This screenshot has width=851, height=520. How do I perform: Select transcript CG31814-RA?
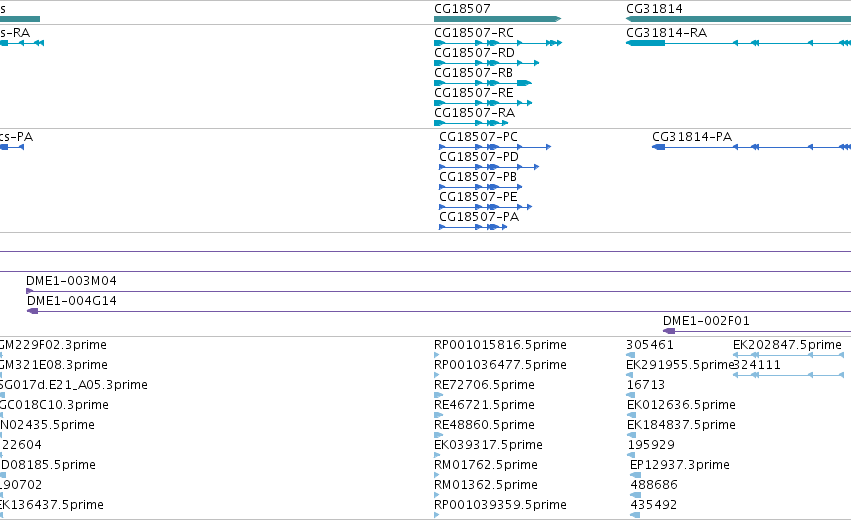666,33
